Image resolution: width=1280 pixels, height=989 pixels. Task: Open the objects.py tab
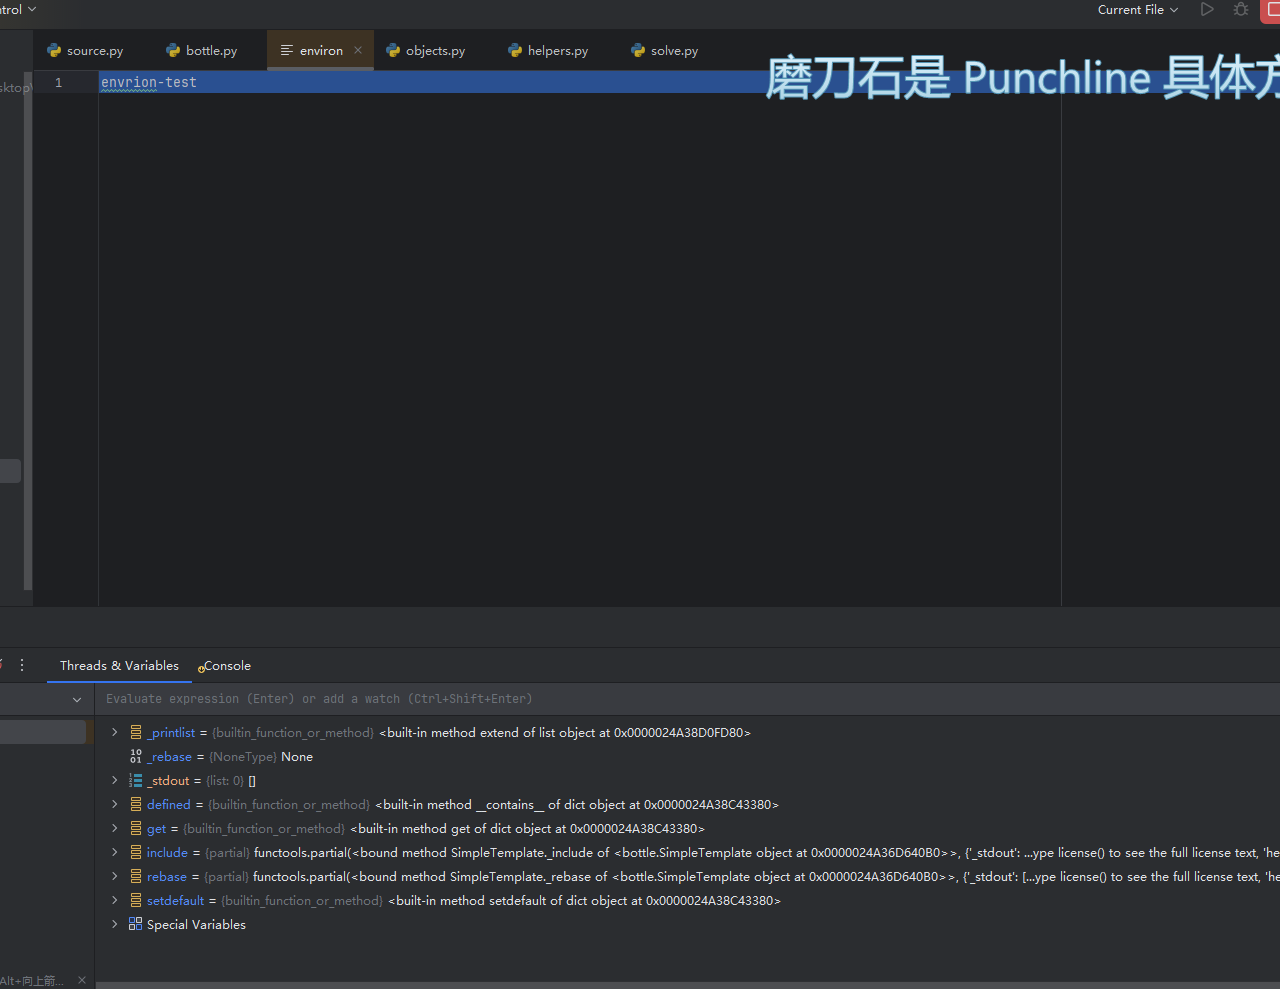tap(426, 50)
